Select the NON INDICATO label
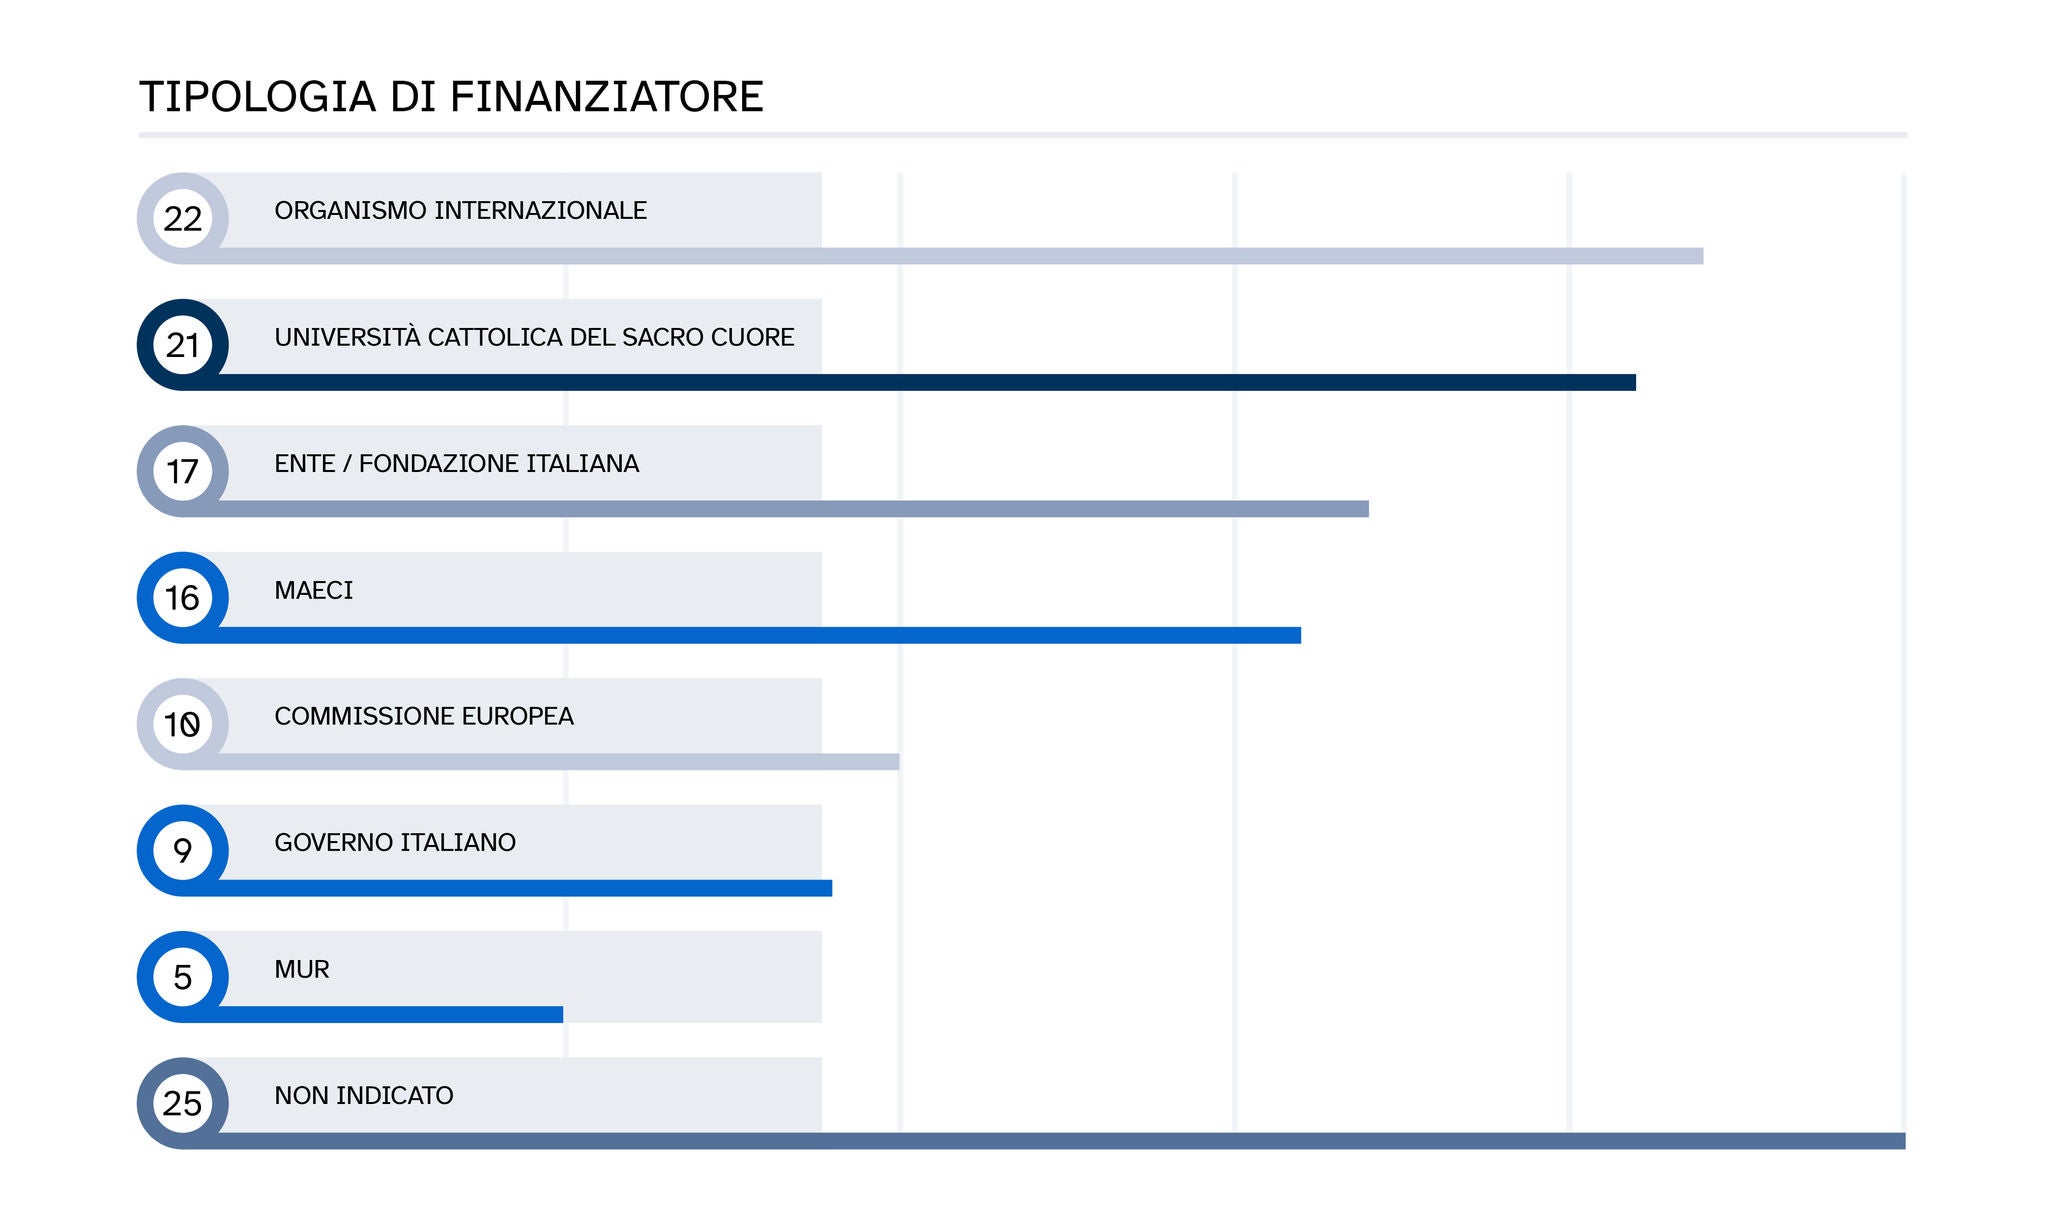 click(364, 1096)
